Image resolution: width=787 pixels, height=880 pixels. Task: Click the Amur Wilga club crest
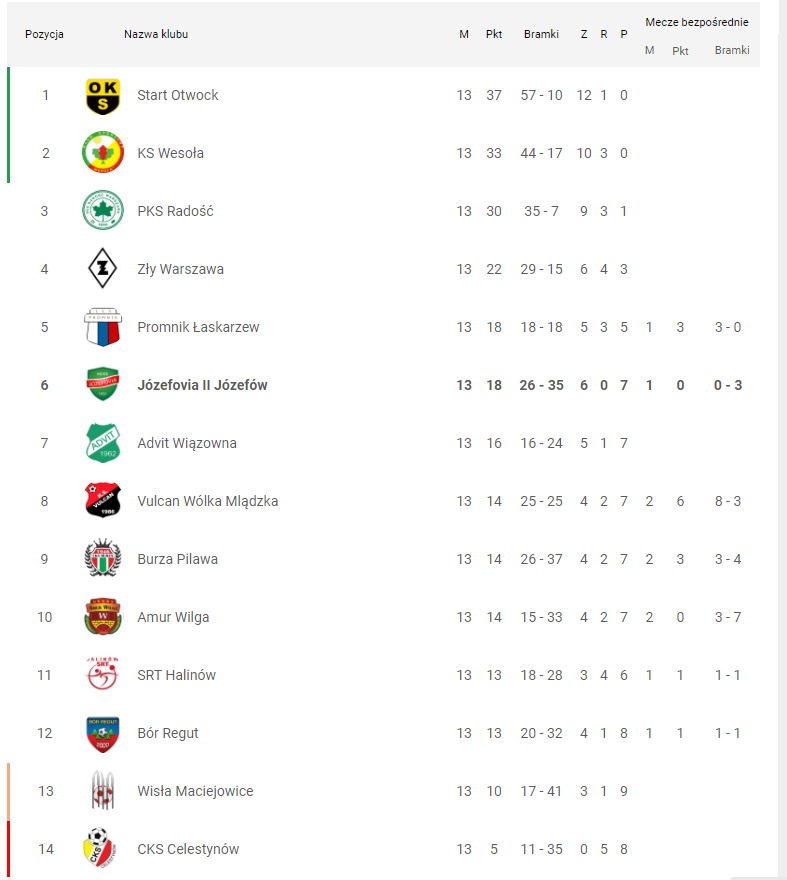102,618
